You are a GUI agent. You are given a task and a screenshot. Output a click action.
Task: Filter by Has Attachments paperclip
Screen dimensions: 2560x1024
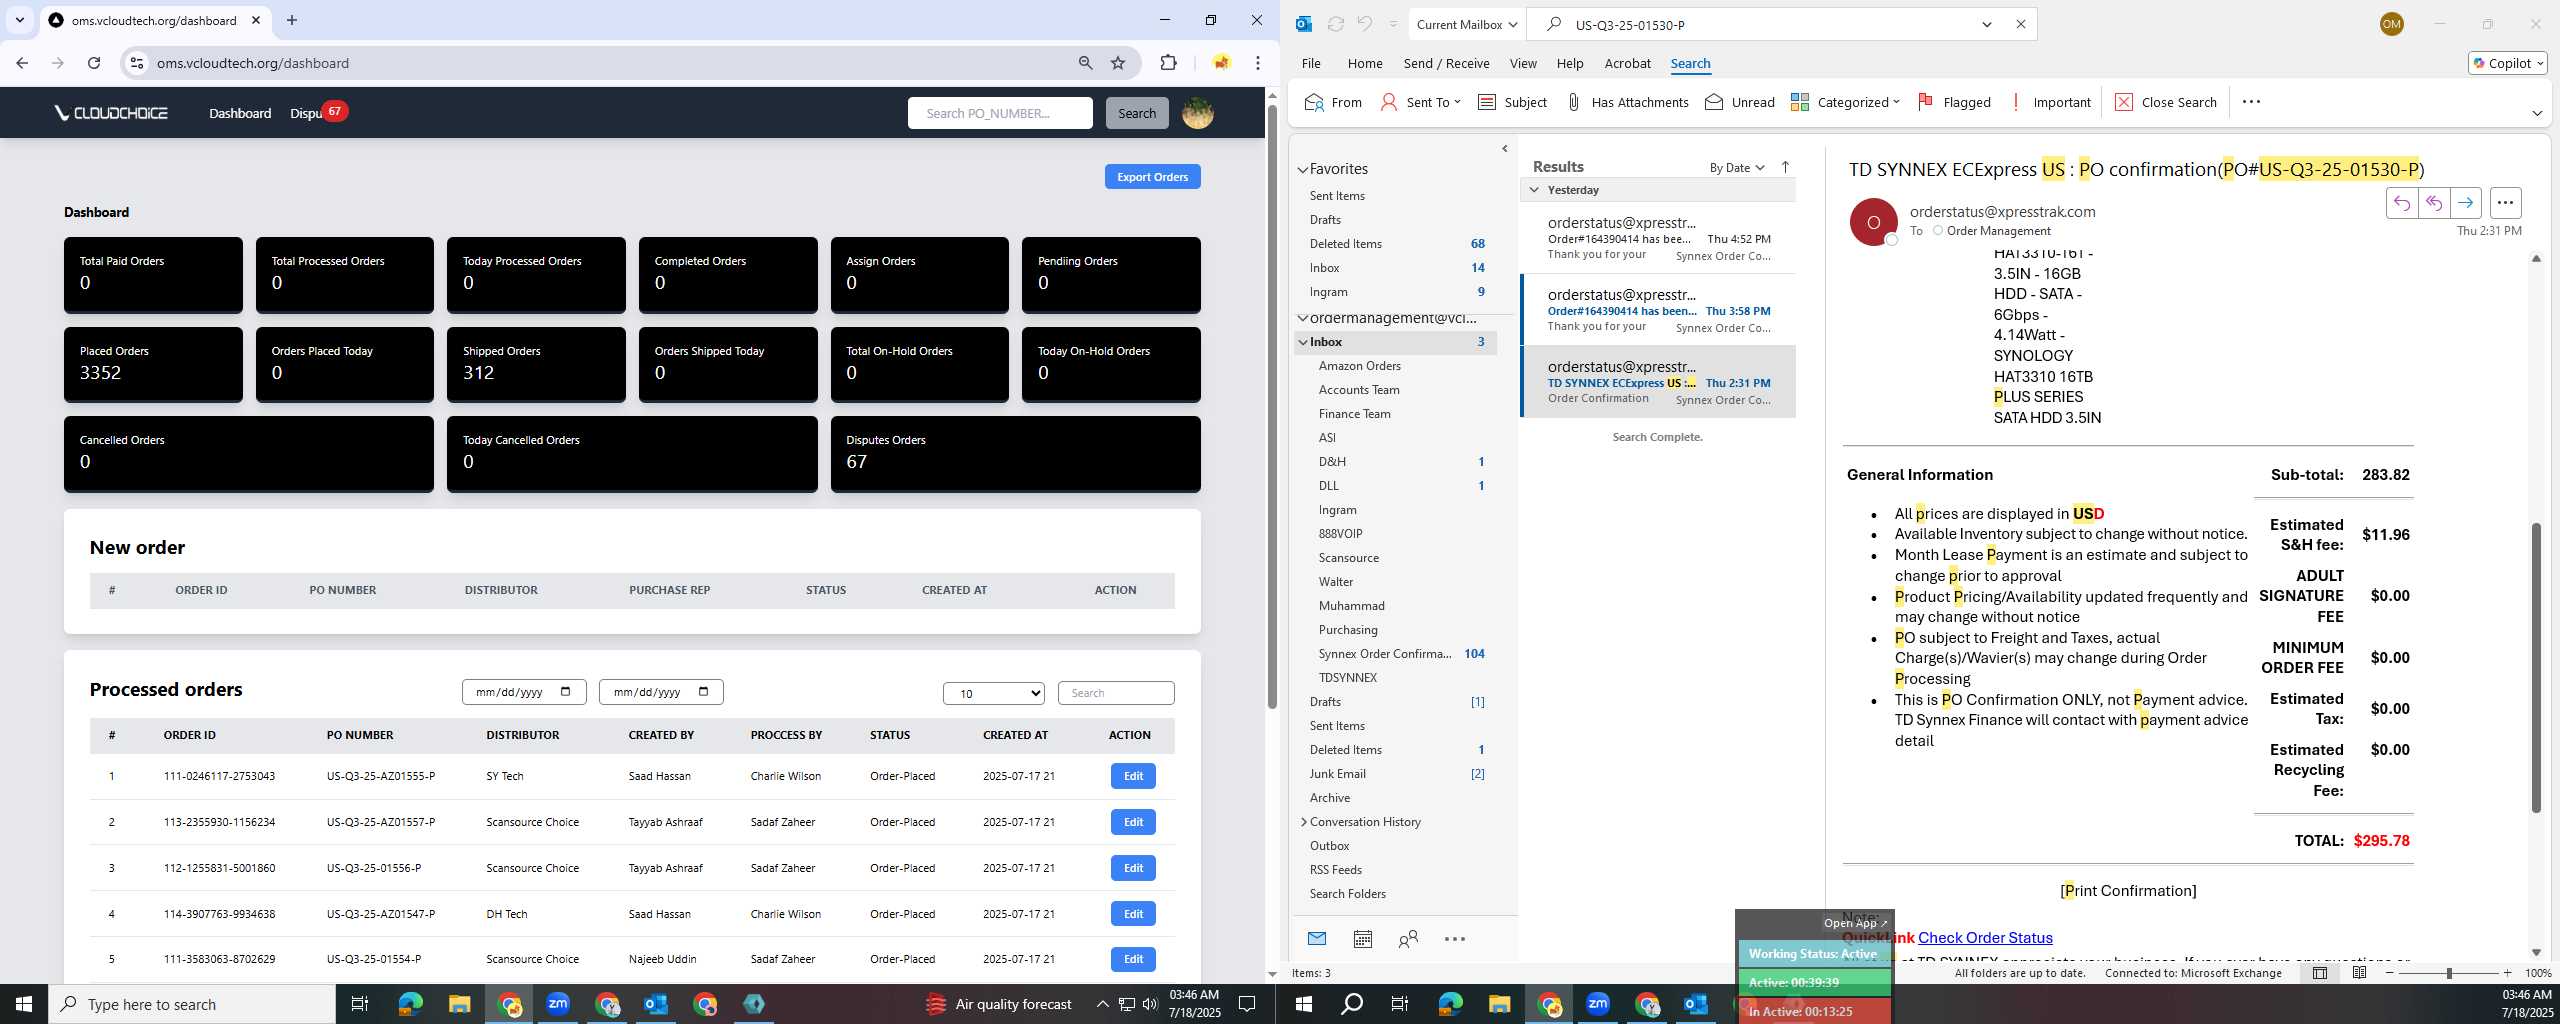(1627, 102)
